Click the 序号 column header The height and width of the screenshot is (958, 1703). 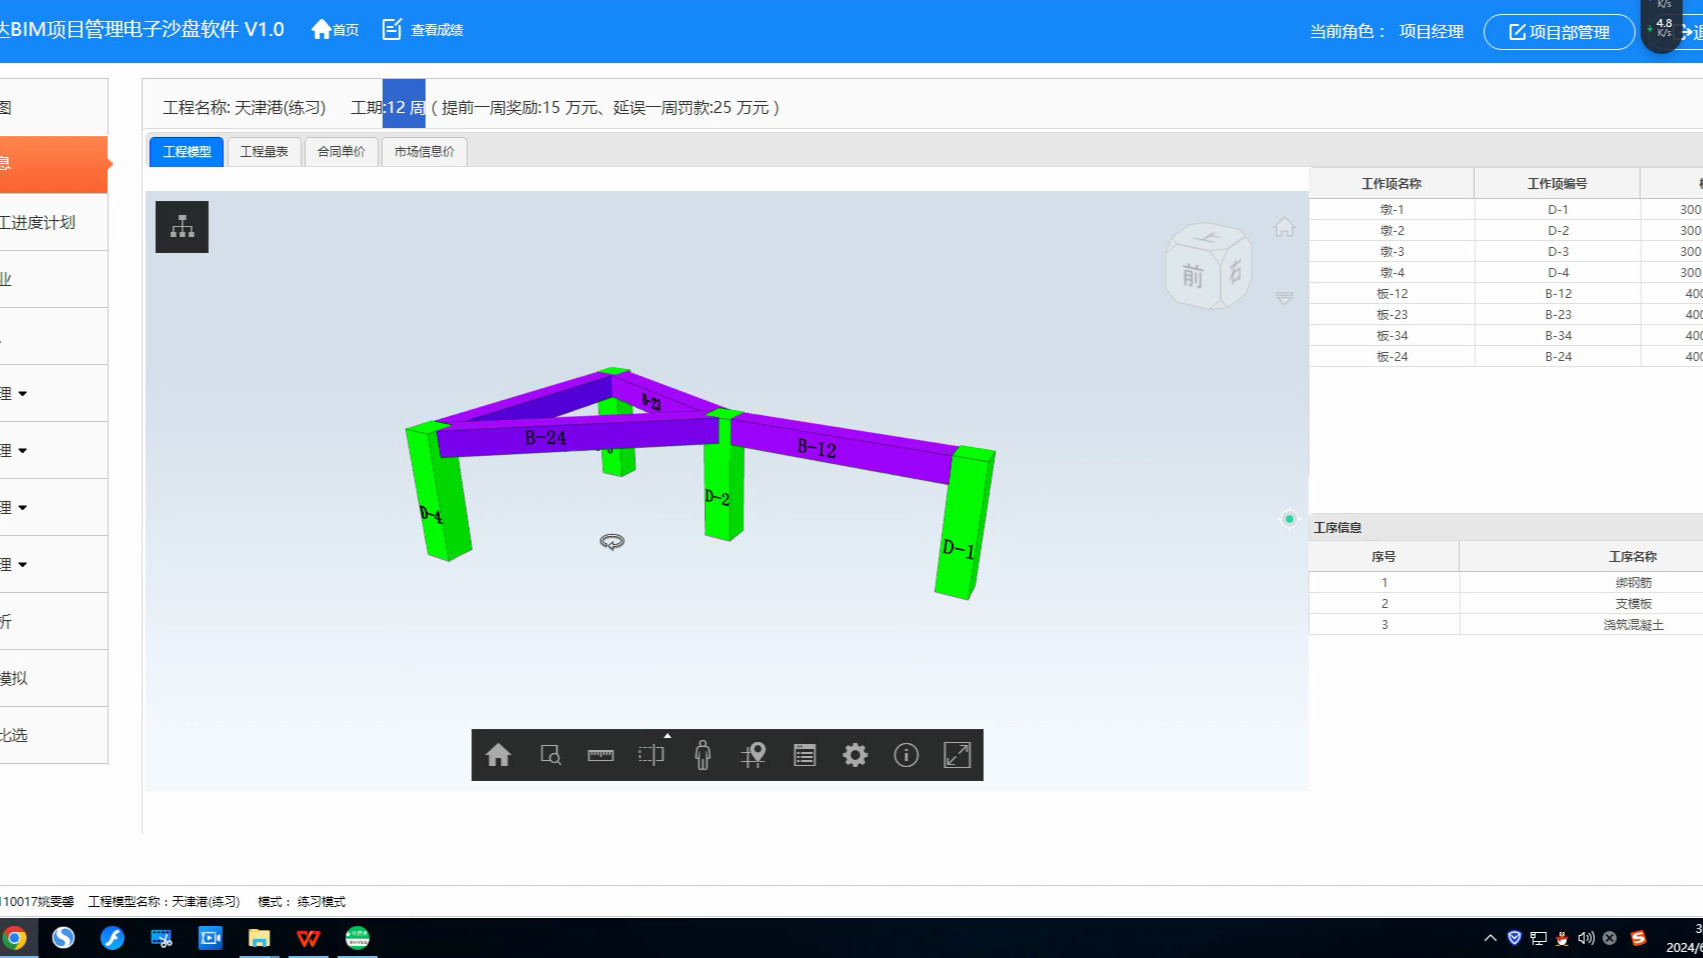coord(1384,556)
